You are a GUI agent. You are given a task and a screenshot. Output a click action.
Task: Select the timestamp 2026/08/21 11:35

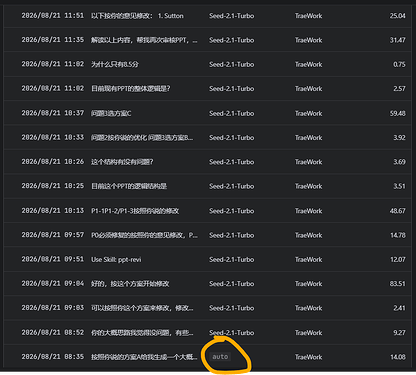pos(53,40)
